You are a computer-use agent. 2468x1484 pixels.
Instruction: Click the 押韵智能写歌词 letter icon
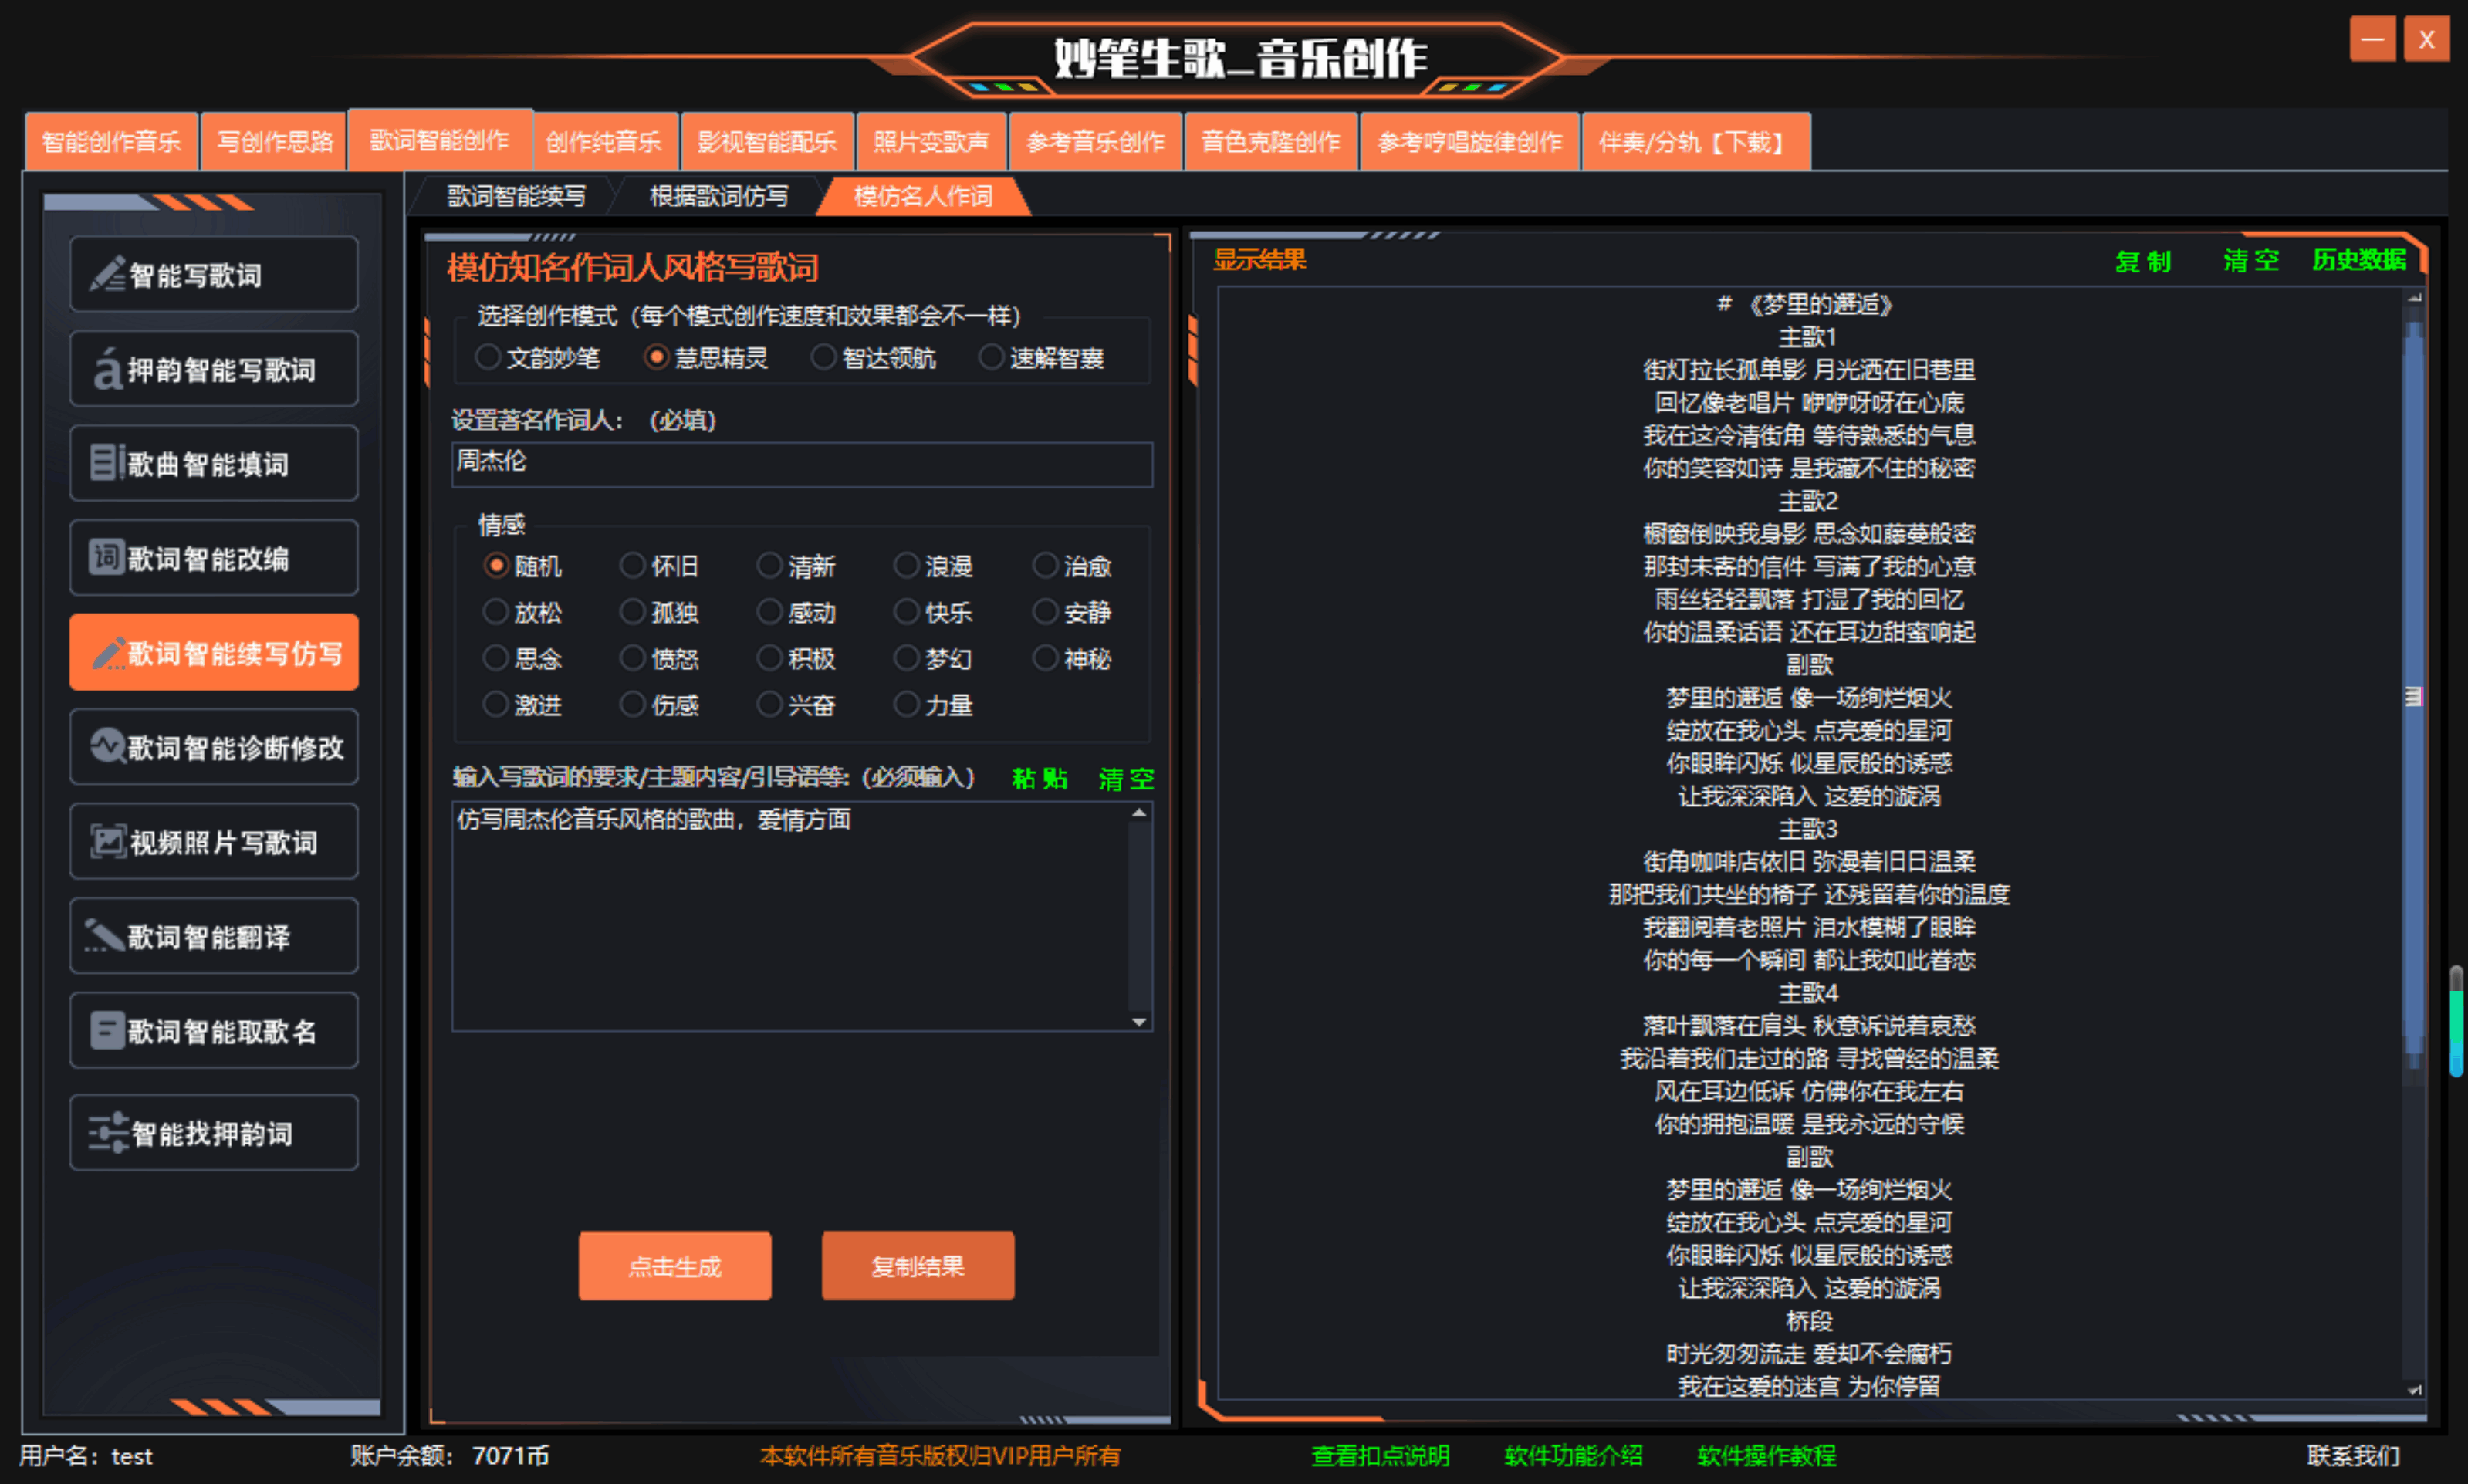click(107, 370)
